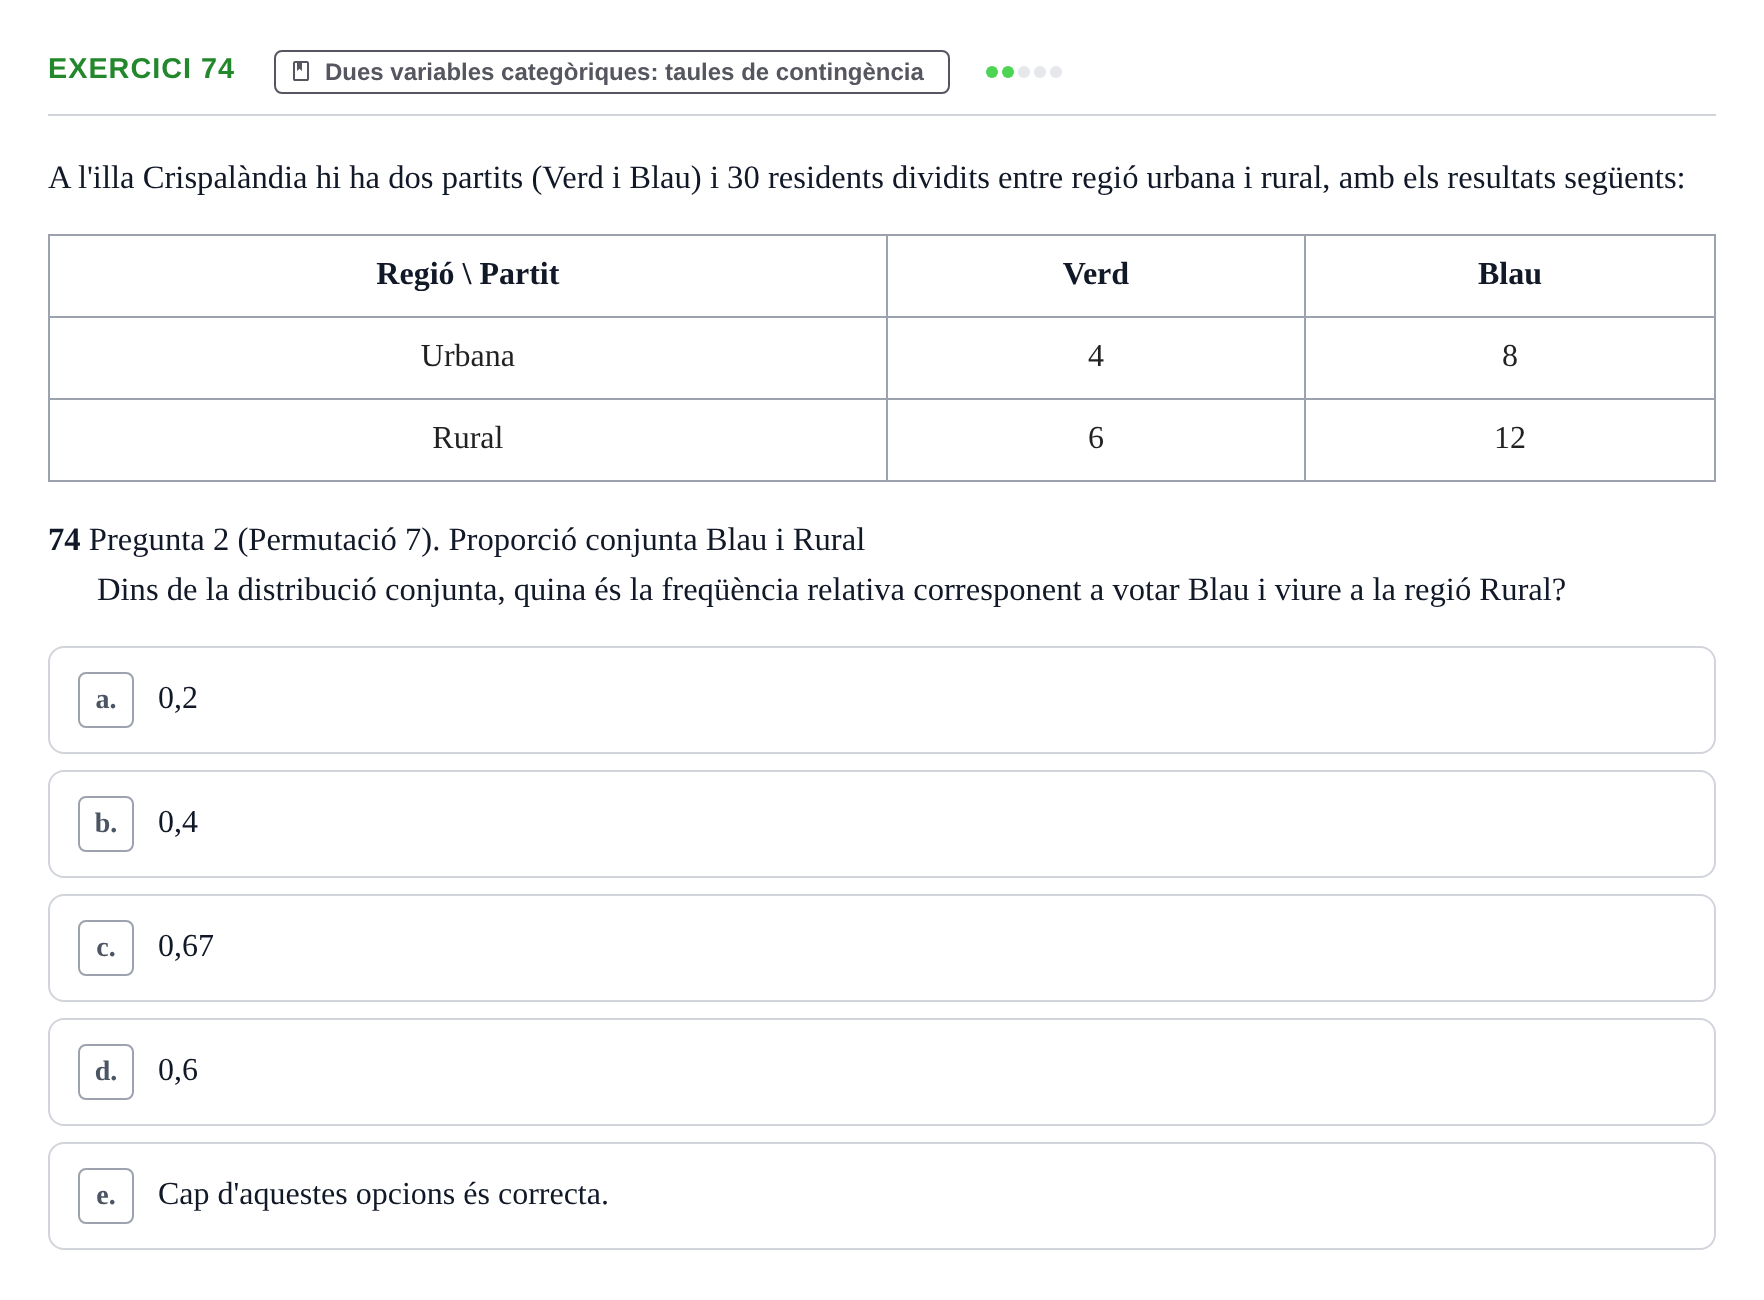Open the 'Dues variables categòriques' topic tag

(611, 72)
